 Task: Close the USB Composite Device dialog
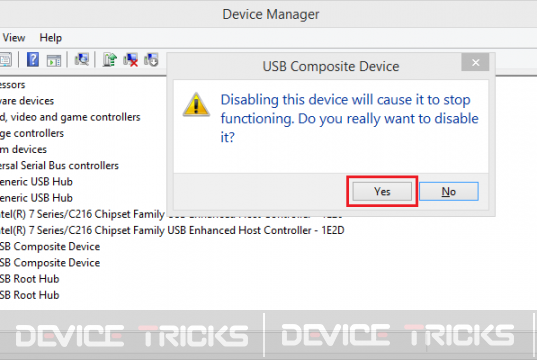point(475,62)
